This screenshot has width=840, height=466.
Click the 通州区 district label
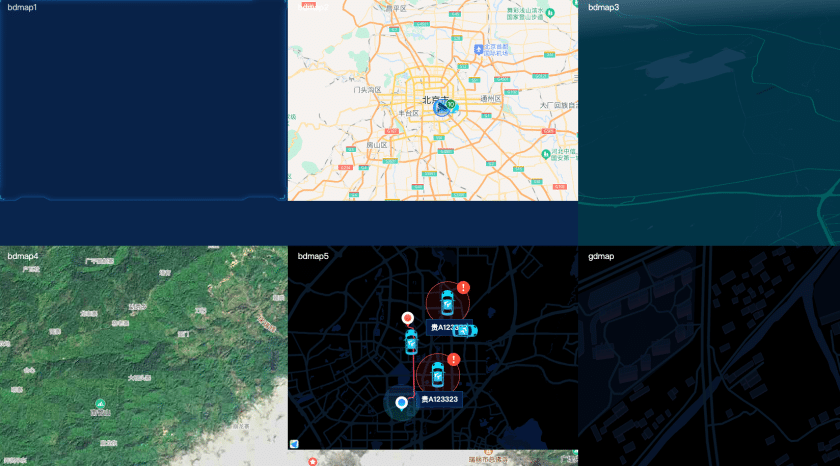pos(490,99)
